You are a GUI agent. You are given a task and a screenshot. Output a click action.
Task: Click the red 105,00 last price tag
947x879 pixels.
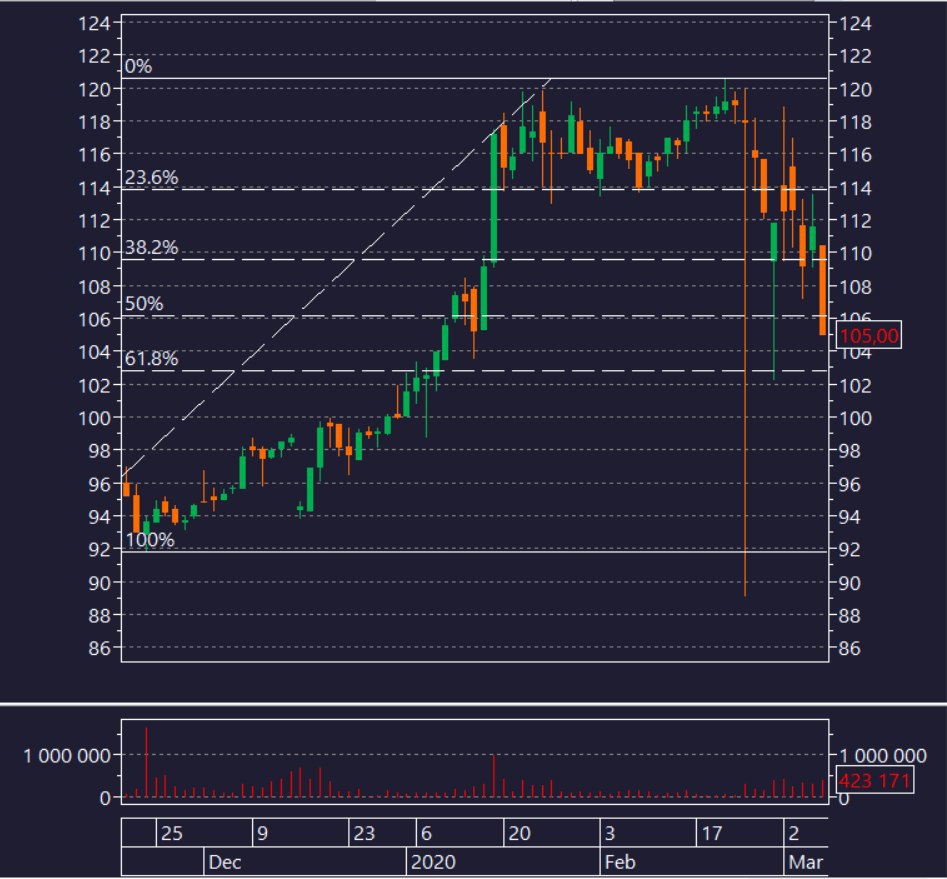(868, 335)
